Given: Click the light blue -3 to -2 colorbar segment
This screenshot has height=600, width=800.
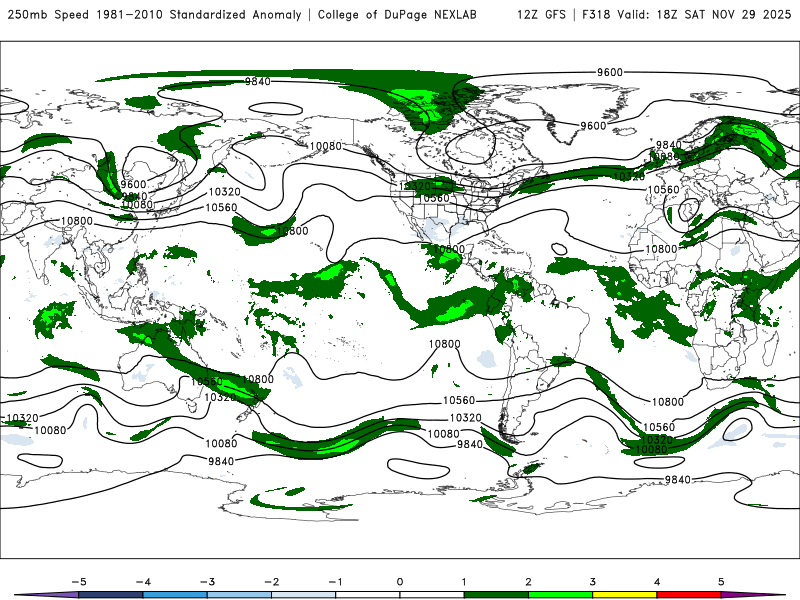Looking at the screenshot, I should 239,595.
